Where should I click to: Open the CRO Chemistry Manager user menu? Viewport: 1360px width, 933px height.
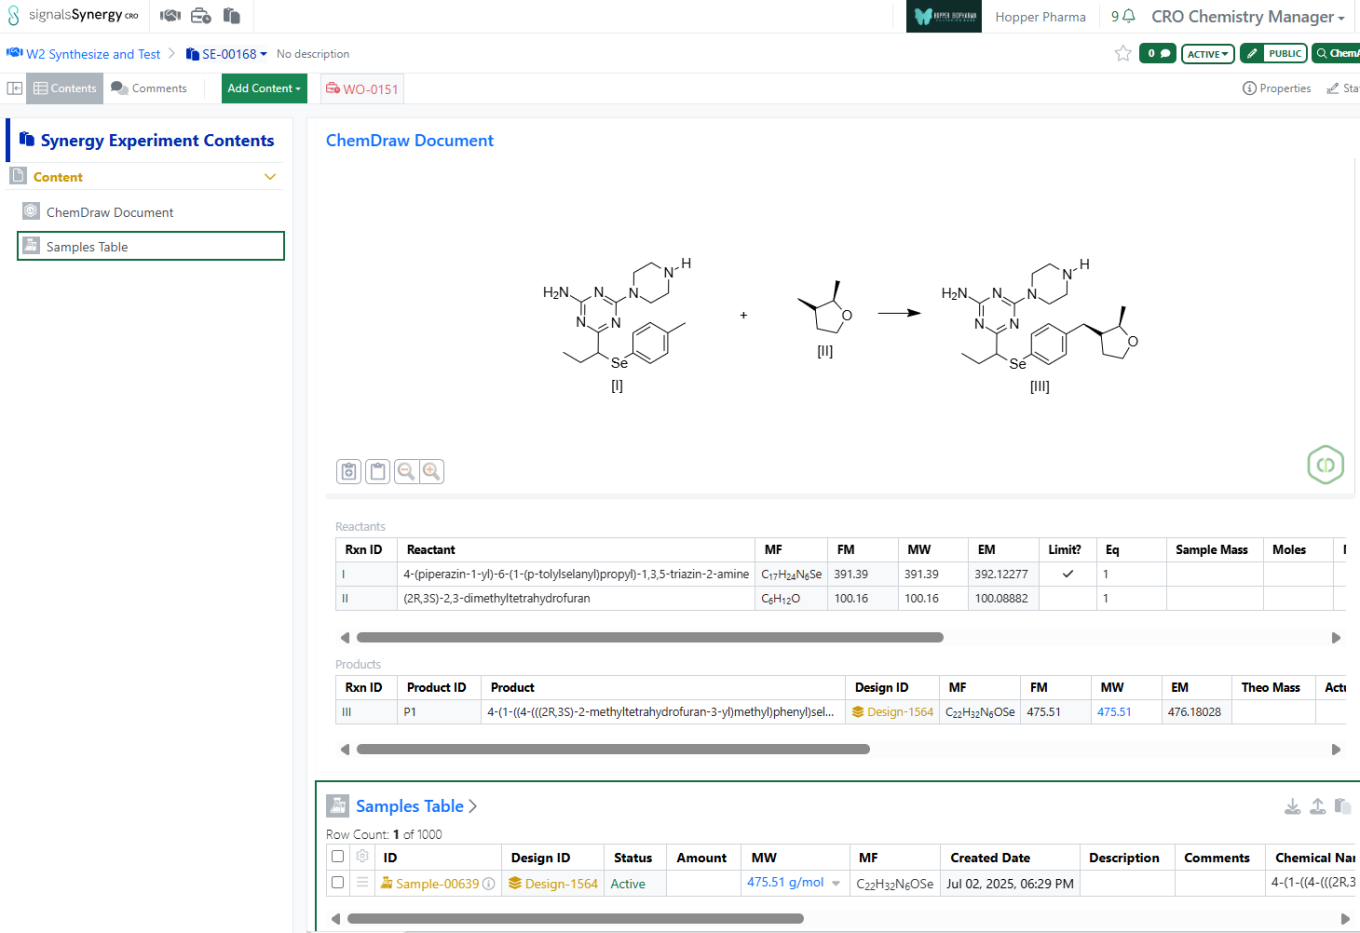point(1247,17)
